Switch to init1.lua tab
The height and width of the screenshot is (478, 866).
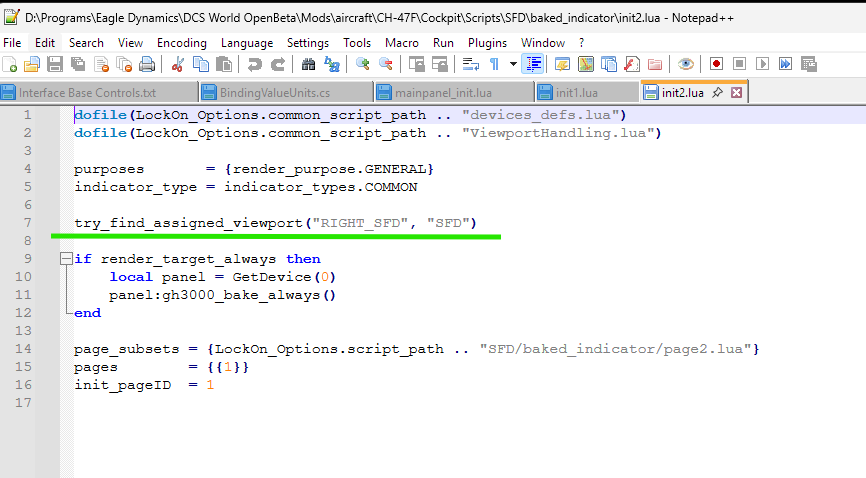pos(588,92)
